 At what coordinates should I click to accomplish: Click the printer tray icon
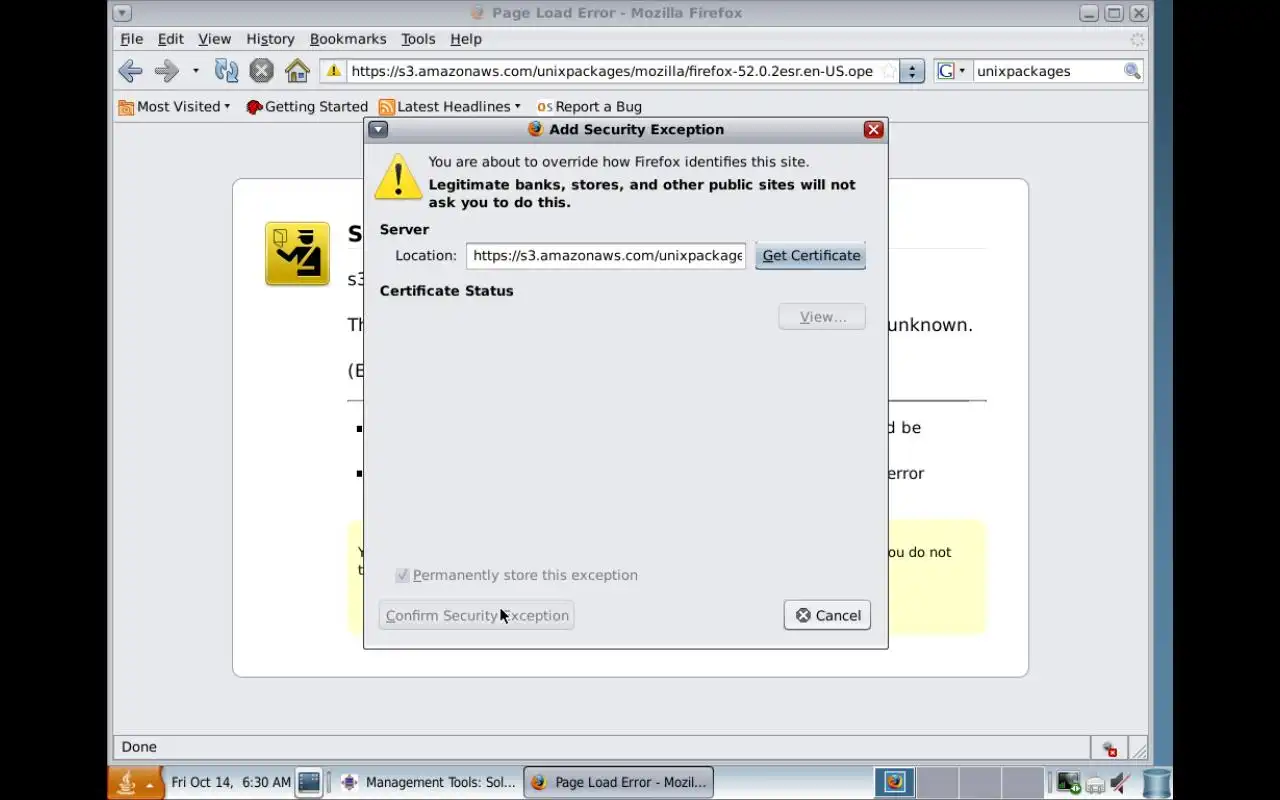[1095, 784]
